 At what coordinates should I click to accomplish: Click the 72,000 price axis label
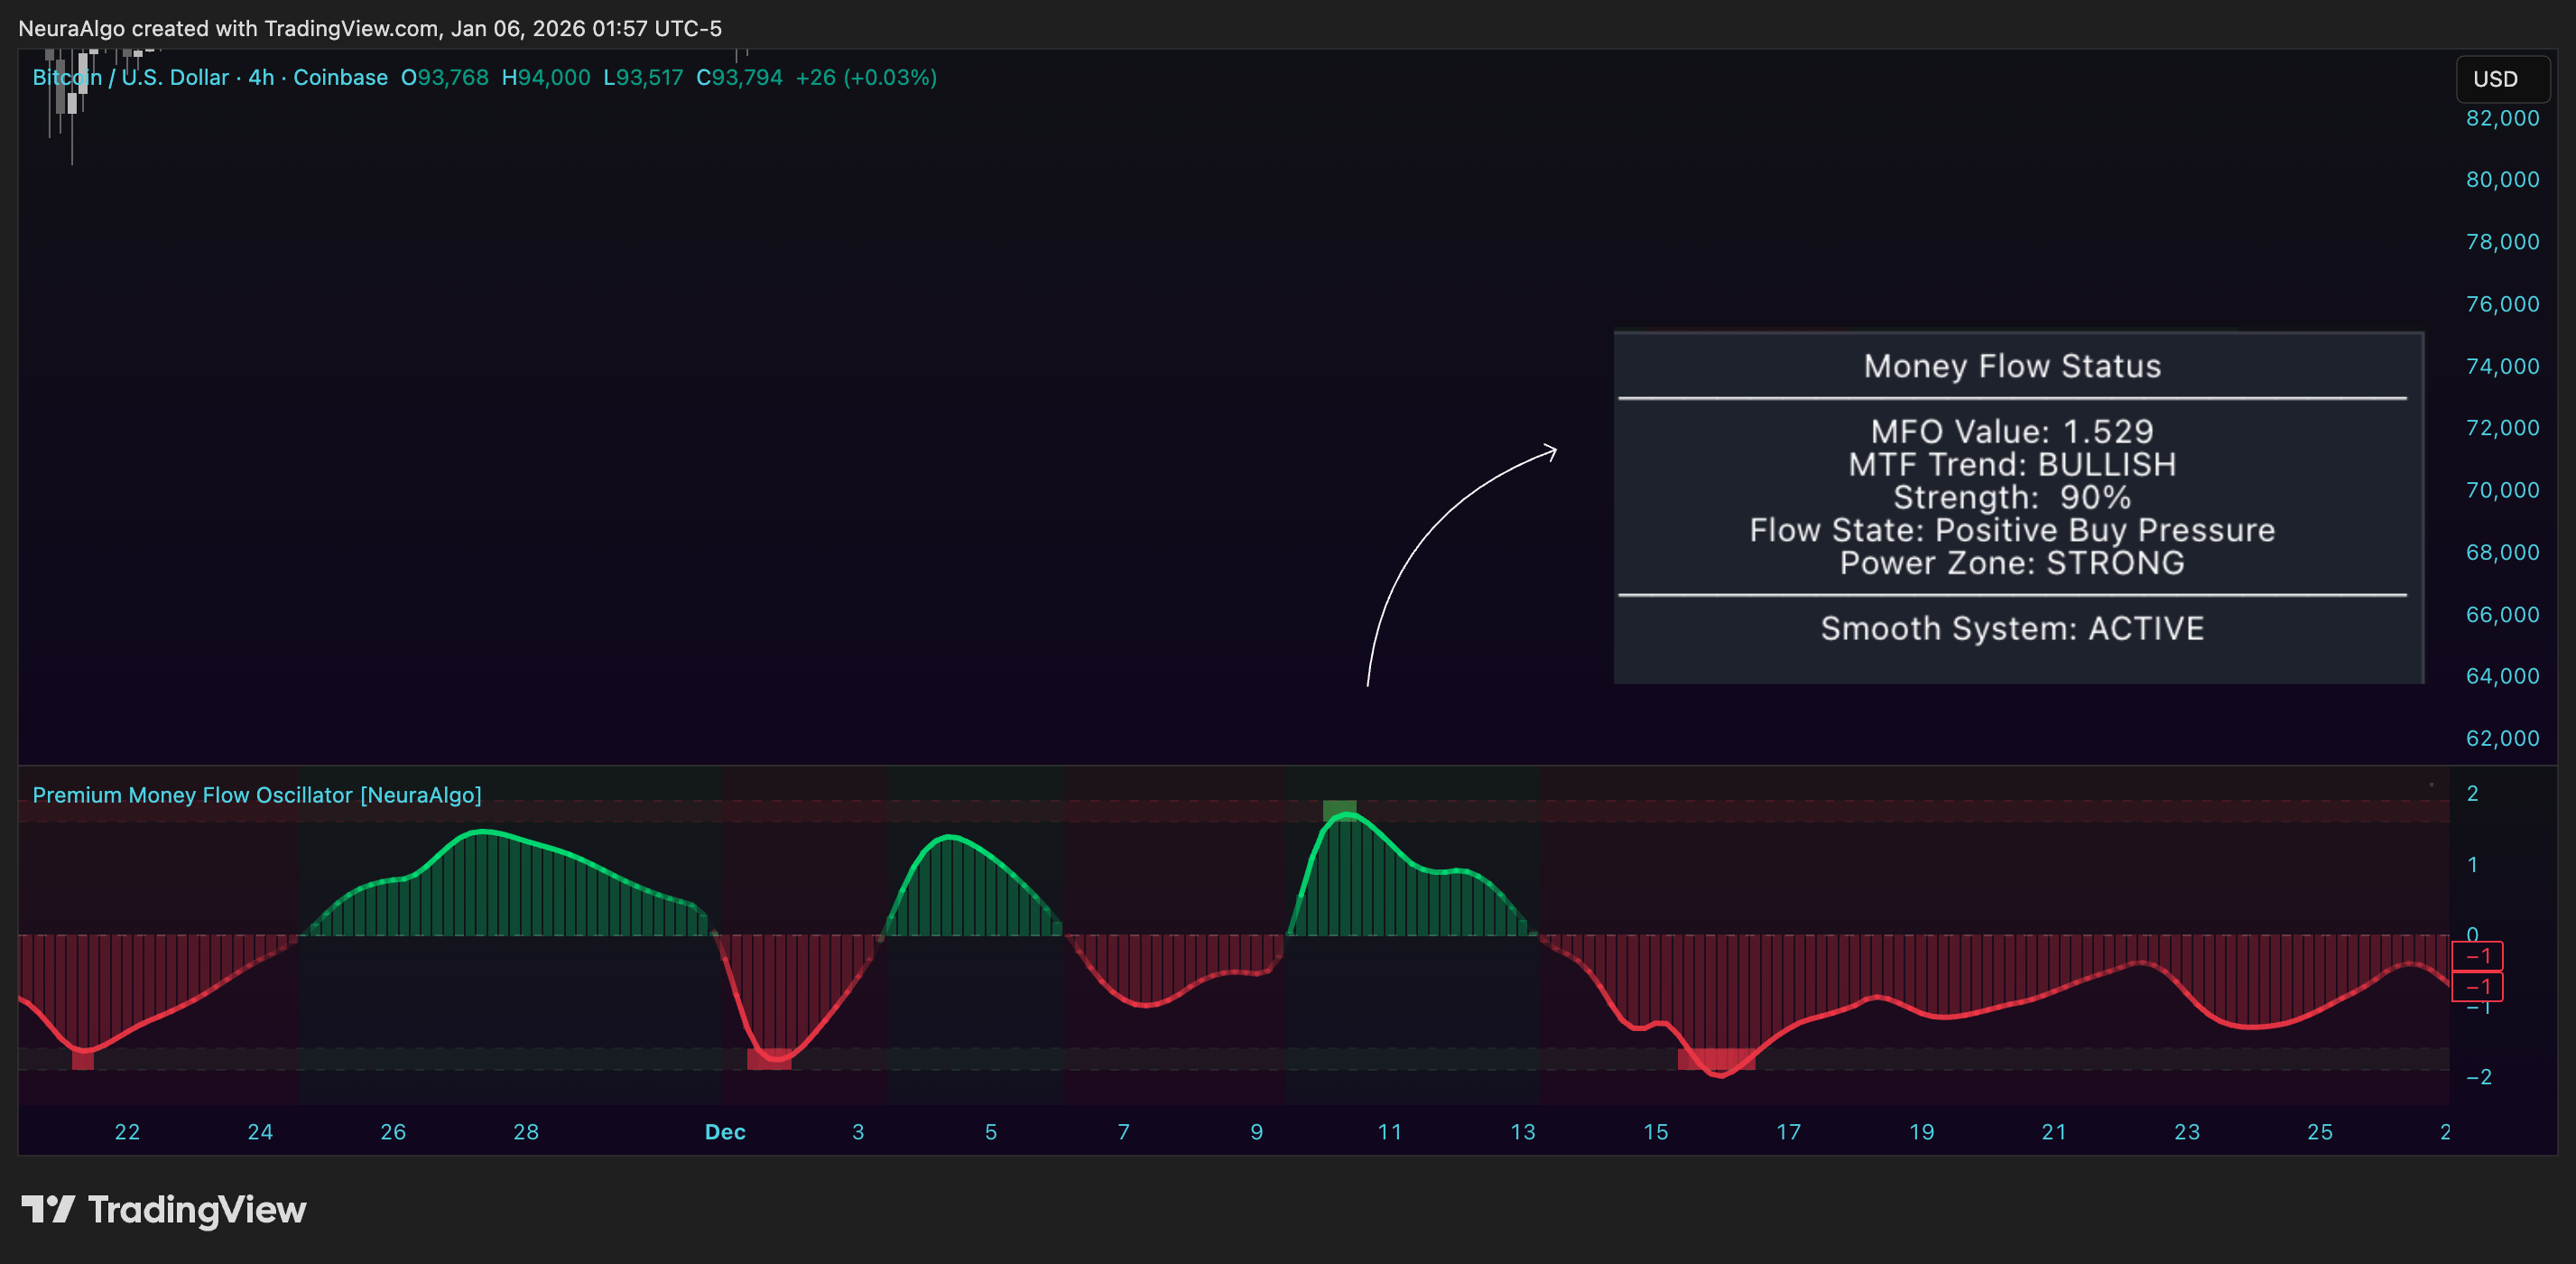[2502, 428]
